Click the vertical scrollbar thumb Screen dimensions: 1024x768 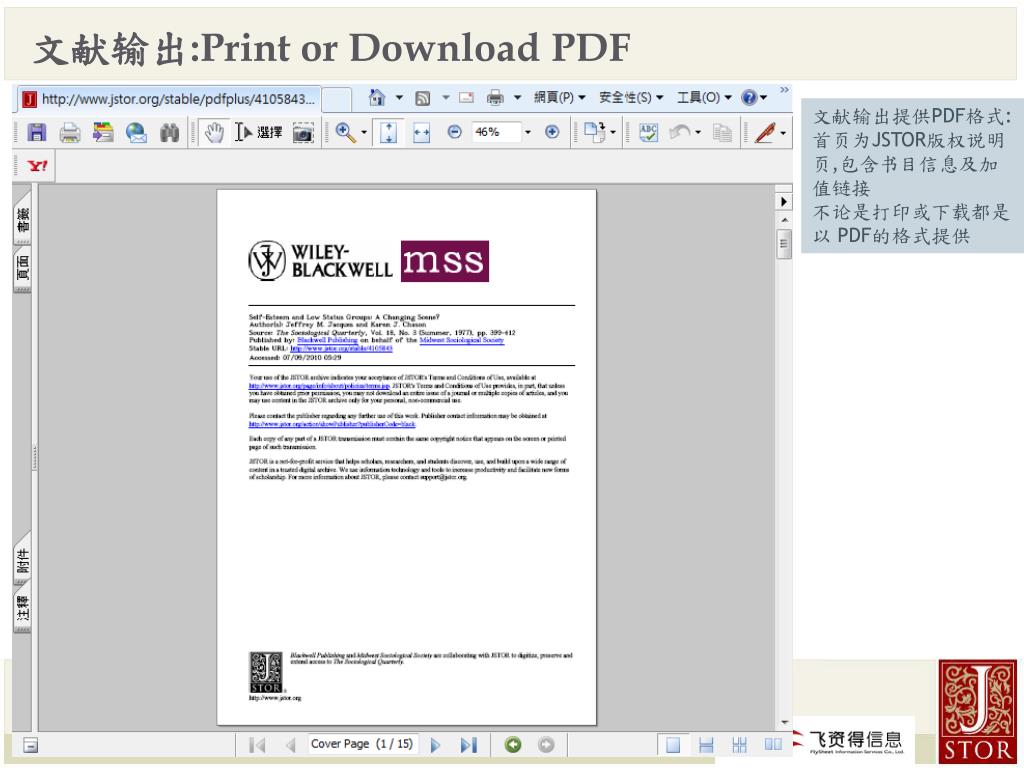coord(784,244)
